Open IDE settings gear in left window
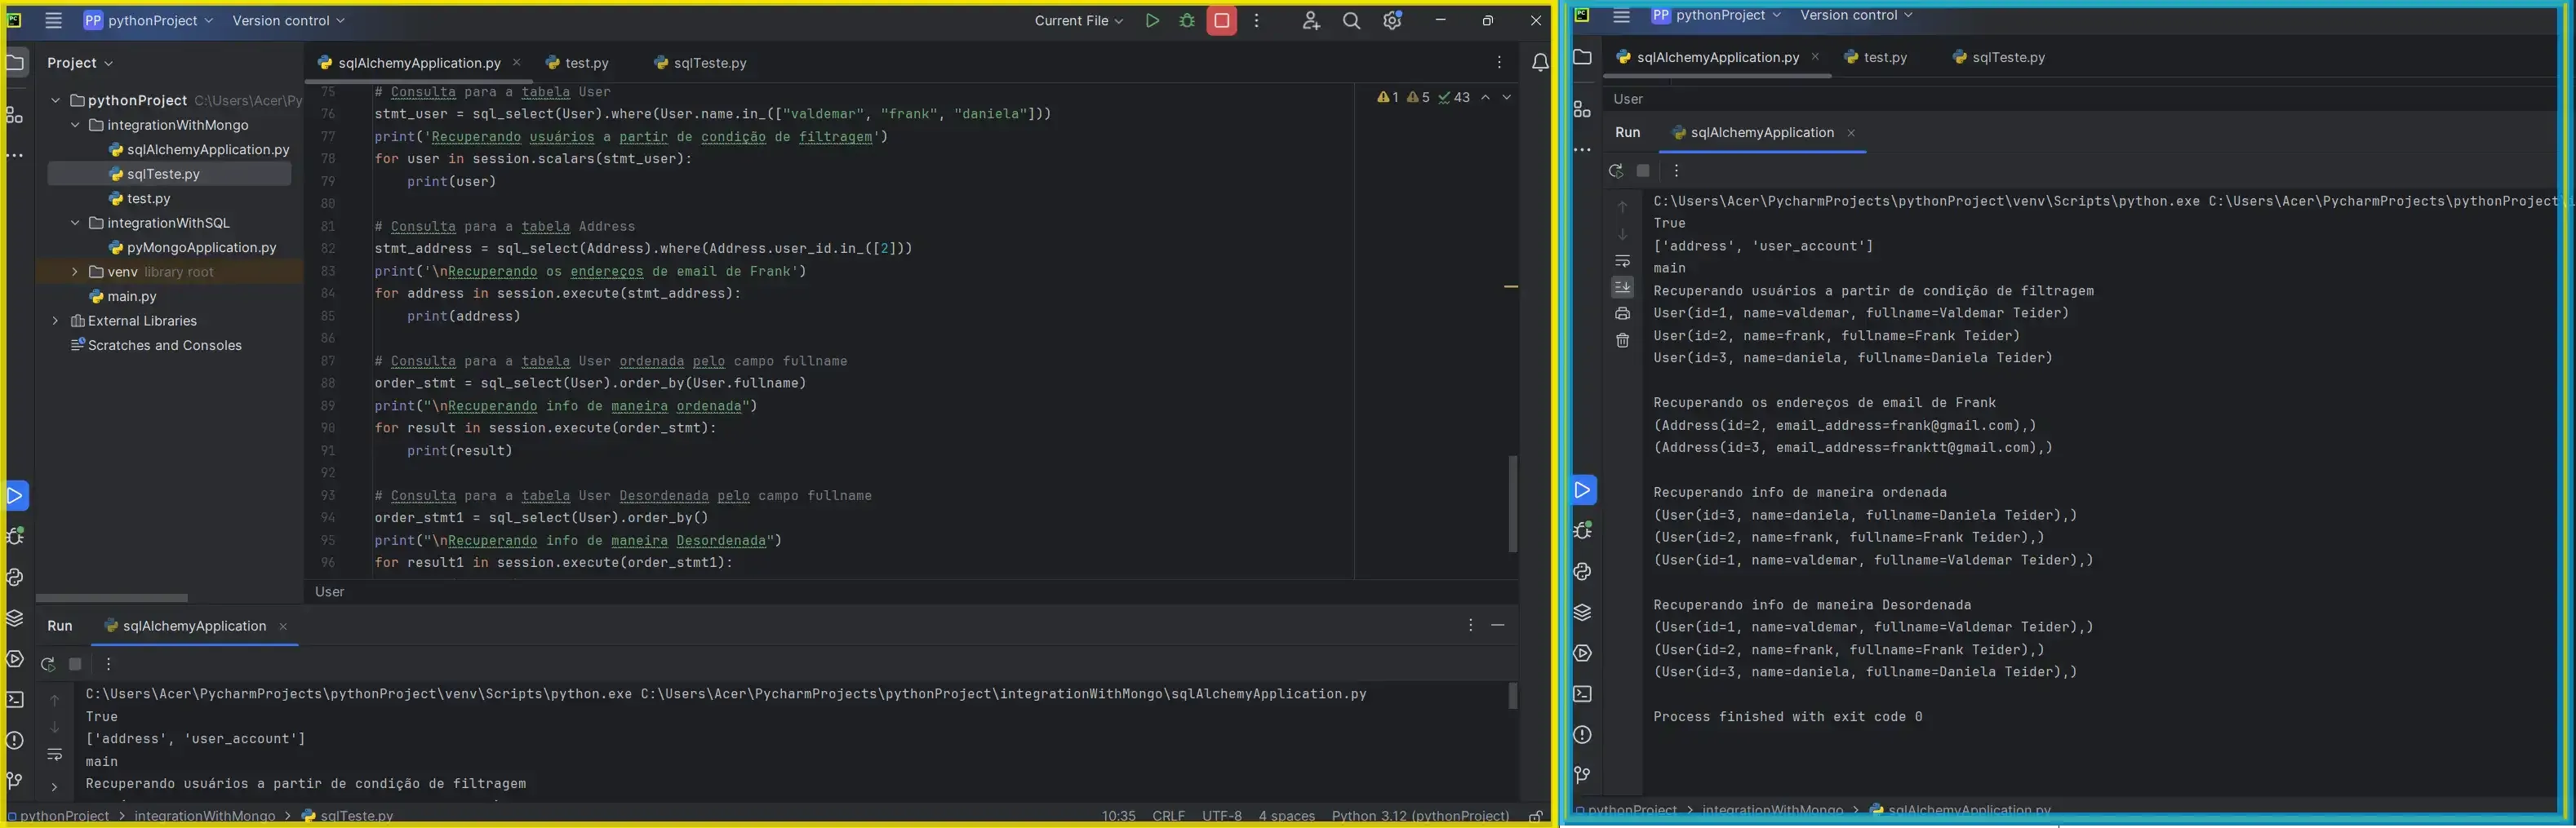Screen dimensions: 2576x828 click(x=1392, y=21)
